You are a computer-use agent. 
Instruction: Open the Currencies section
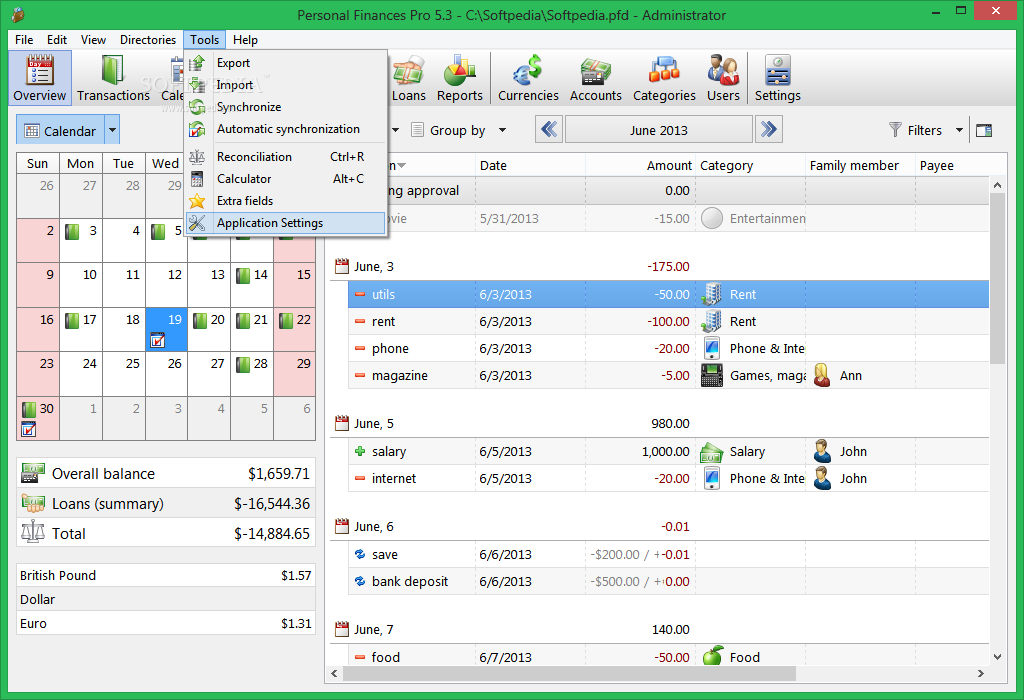coord(528,78)
